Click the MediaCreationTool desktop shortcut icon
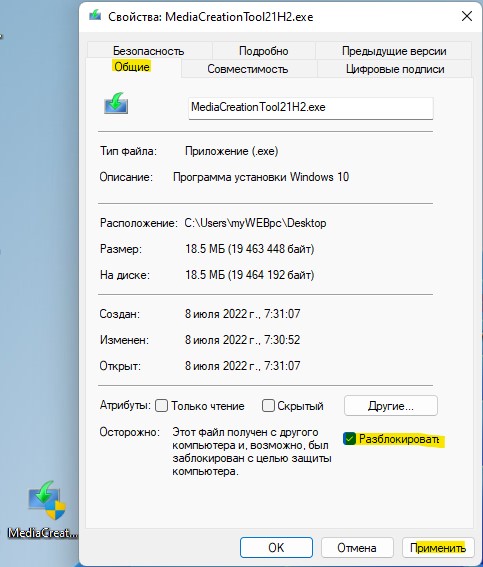483x567 pixels. click(47, 500)
